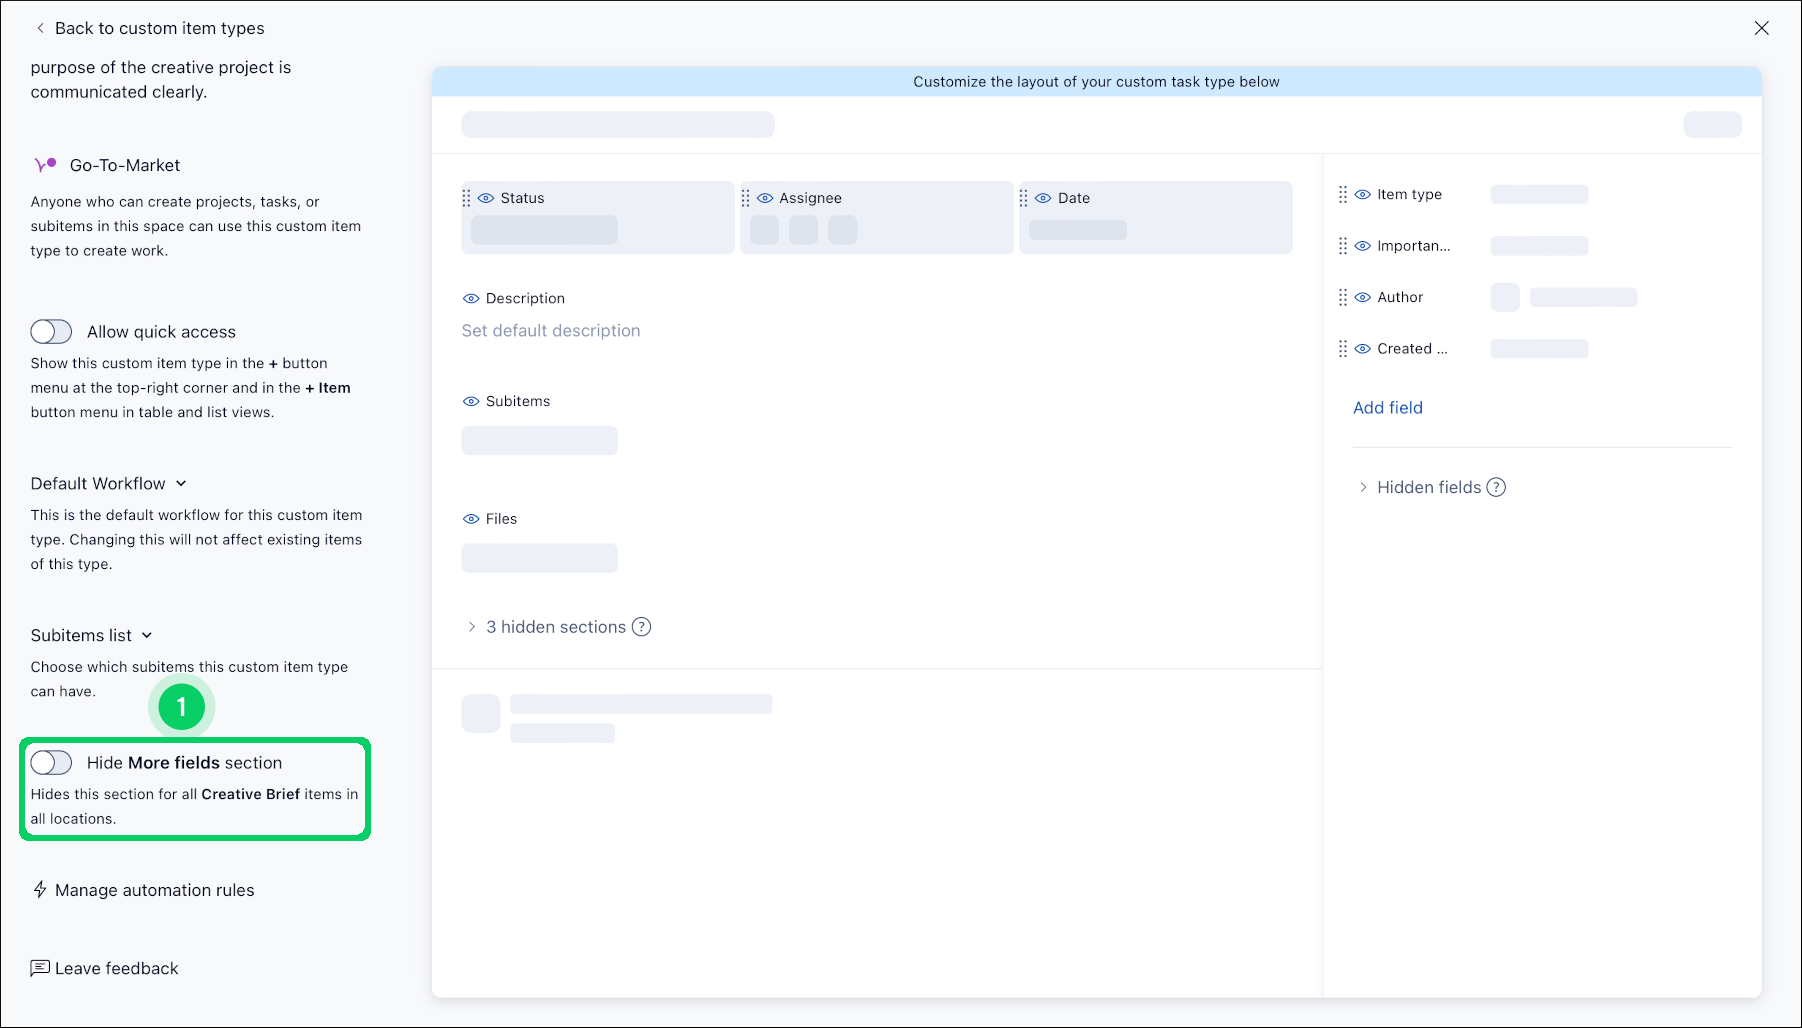Click the Set default description field

click(551, 330)
